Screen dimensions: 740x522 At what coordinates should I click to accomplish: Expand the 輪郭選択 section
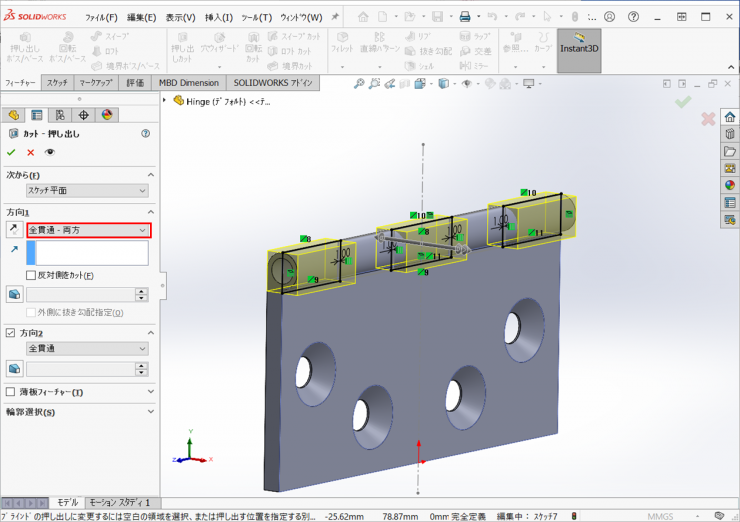click(x=150, y=412)
